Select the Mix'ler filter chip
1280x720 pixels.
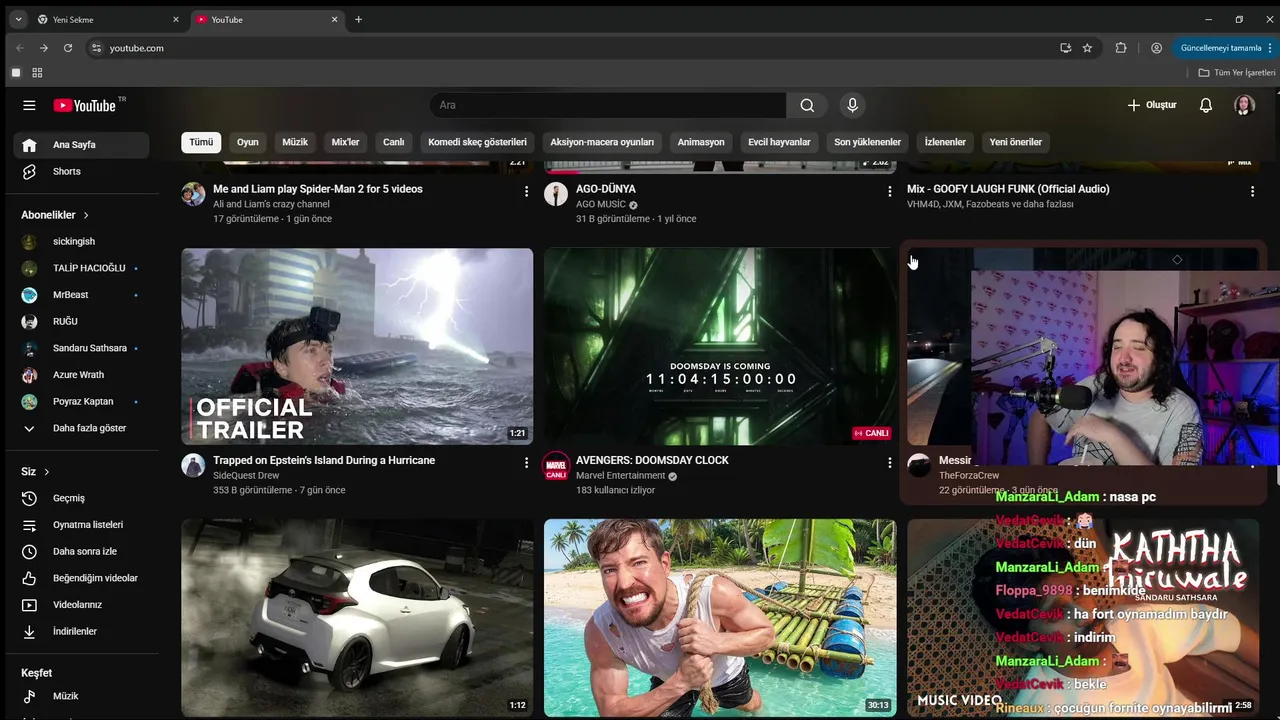(345, 142)
